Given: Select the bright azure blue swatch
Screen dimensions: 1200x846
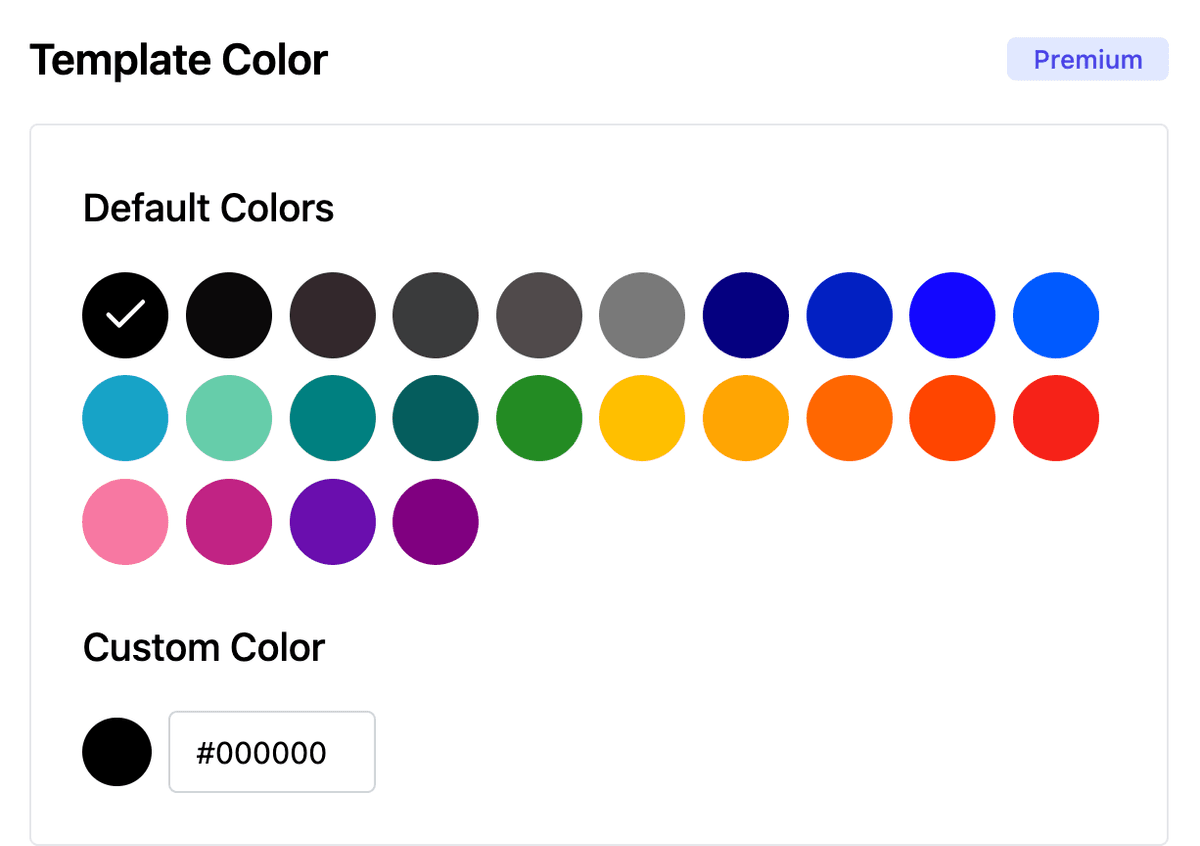Looking at the screenshot, I should 1056,315.
